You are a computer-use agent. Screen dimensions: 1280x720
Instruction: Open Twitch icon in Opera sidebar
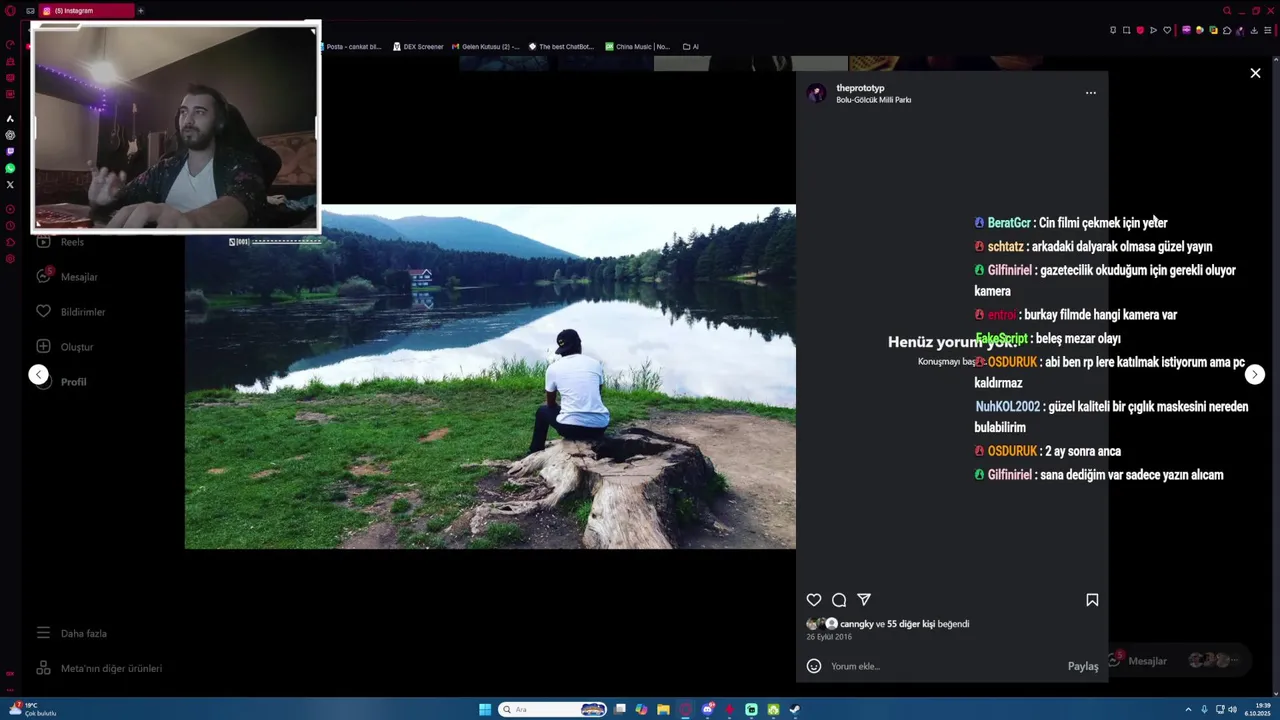[x=10, y=152]
